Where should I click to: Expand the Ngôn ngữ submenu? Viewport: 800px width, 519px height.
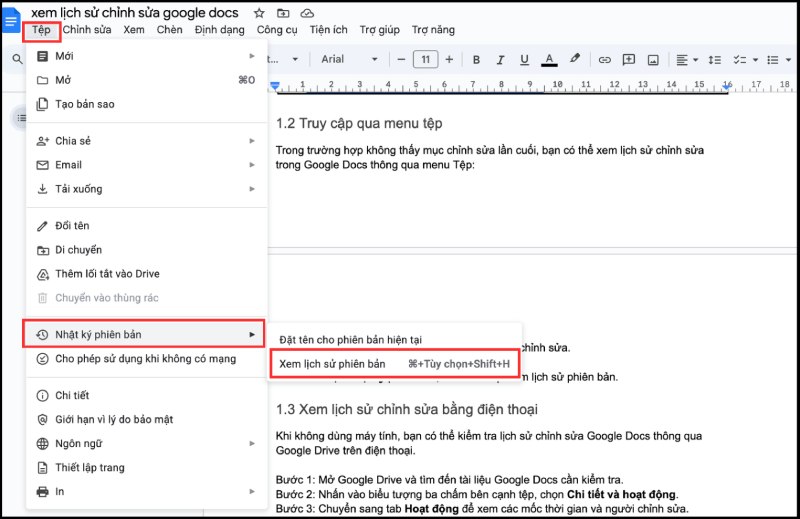147,443
